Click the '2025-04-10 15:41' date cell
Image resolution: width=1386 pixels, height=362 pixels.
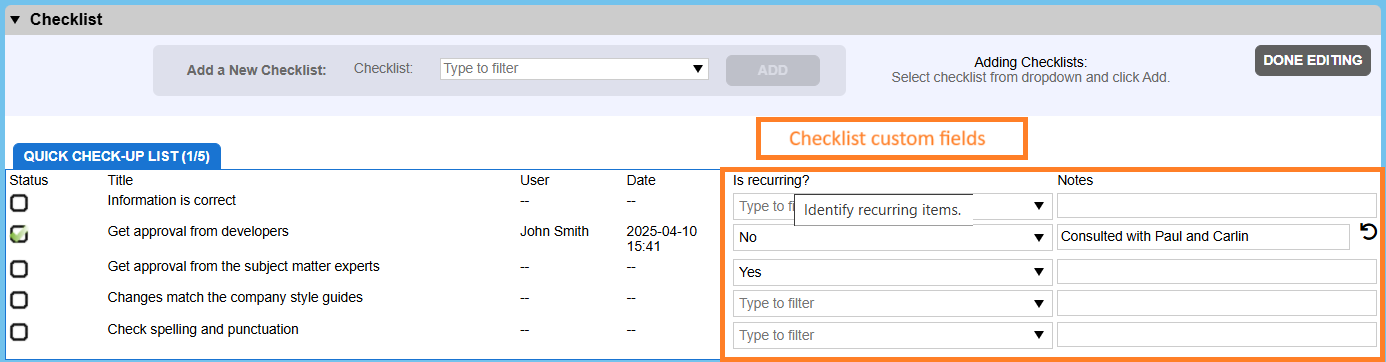[662, 238]
